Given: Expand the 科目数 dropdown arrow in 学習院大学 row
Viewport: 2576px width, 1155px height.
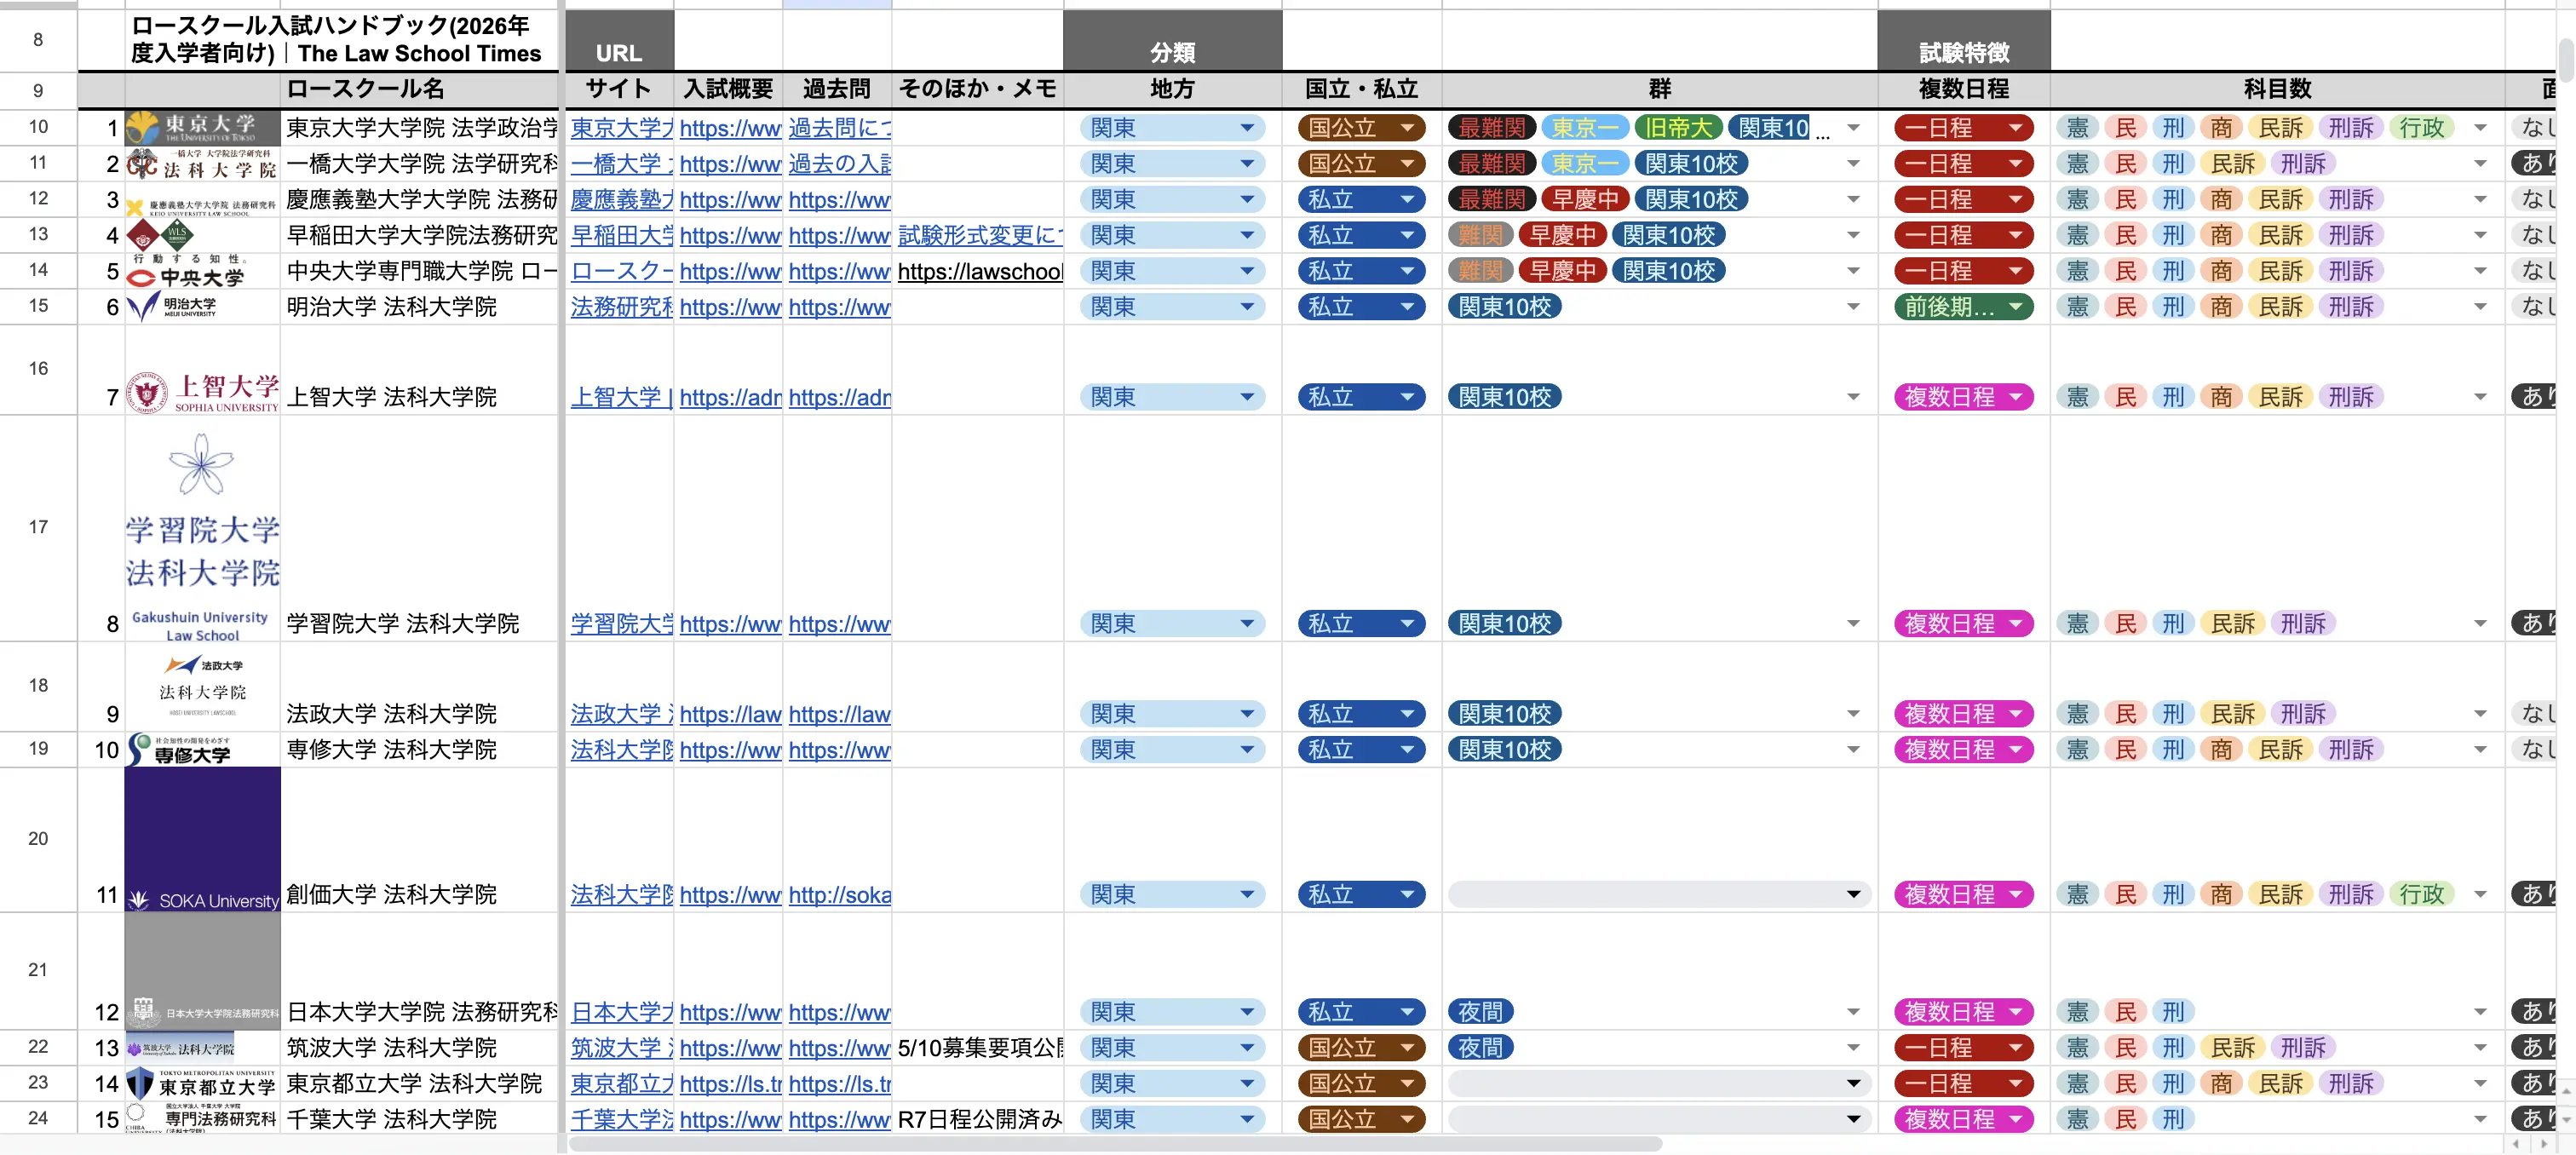Looking at the screenshot, I should click(2480, 624).
